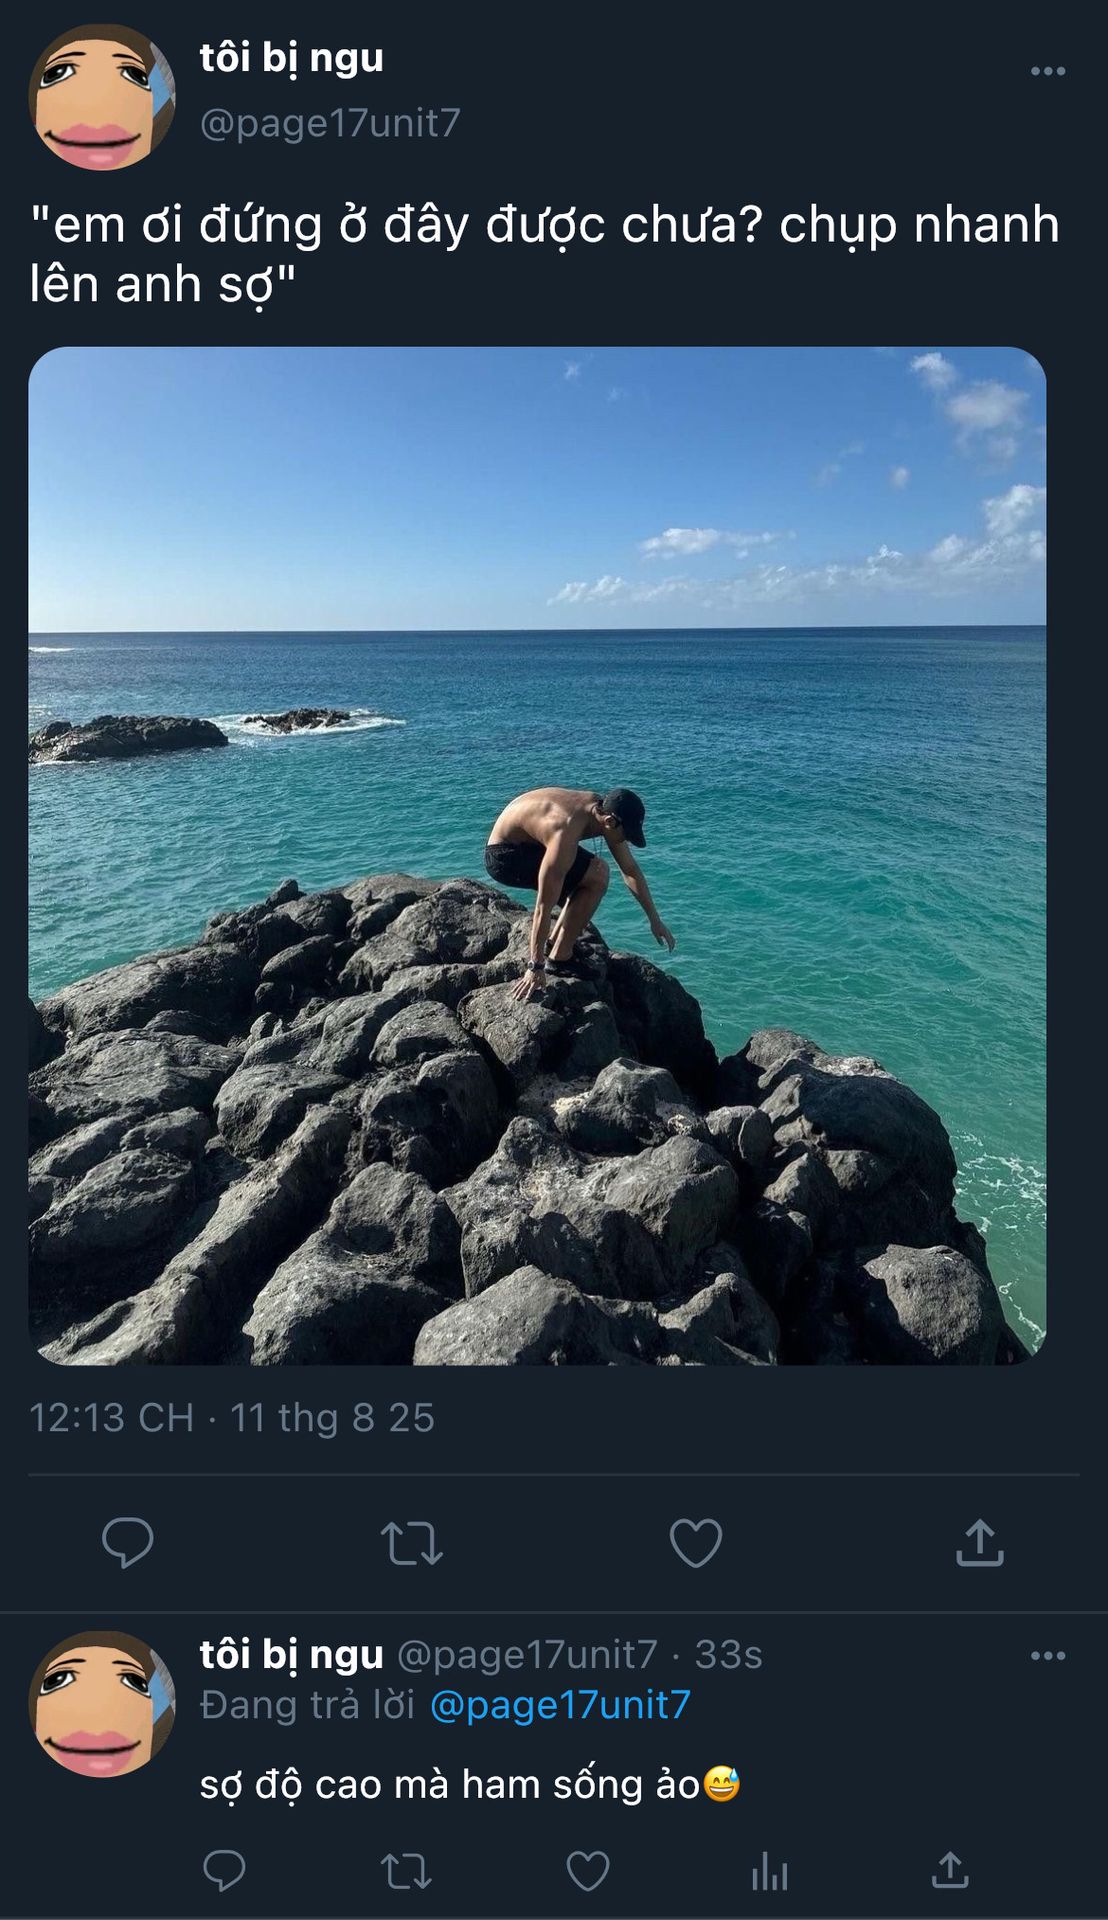Open the reply tweet's three-dot options menu
1108x1920 pixels.
(1047, 1656)
